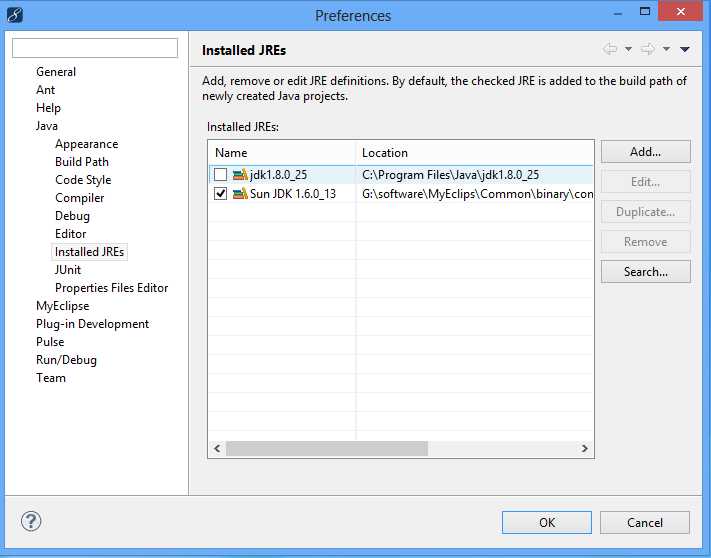Click the back navigation arrow icon
The height and width of the screenshot is (558, 711).
610,49
